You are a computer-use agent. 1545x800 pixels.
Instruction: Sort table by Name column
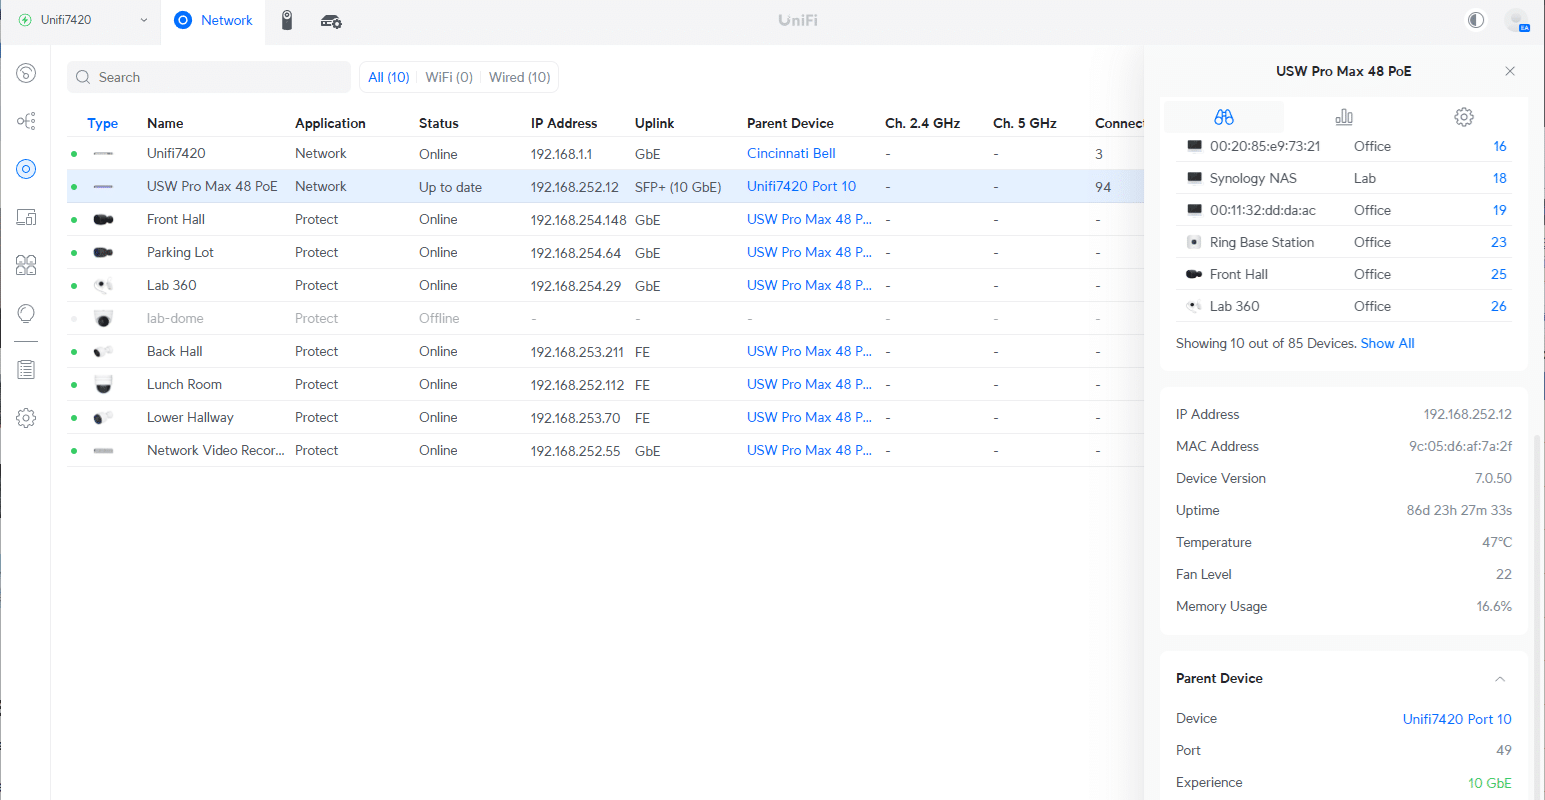pos(165,123)
